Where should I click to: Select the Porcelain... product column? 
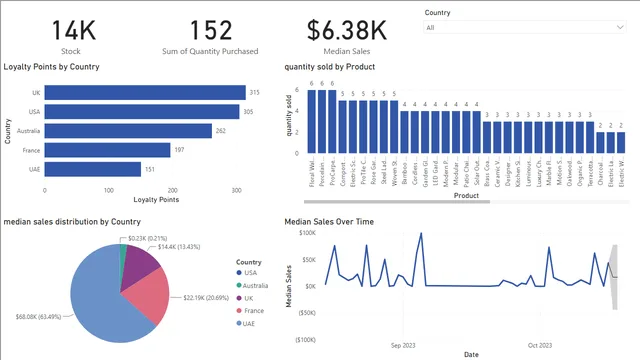click(x=322, y=122)
